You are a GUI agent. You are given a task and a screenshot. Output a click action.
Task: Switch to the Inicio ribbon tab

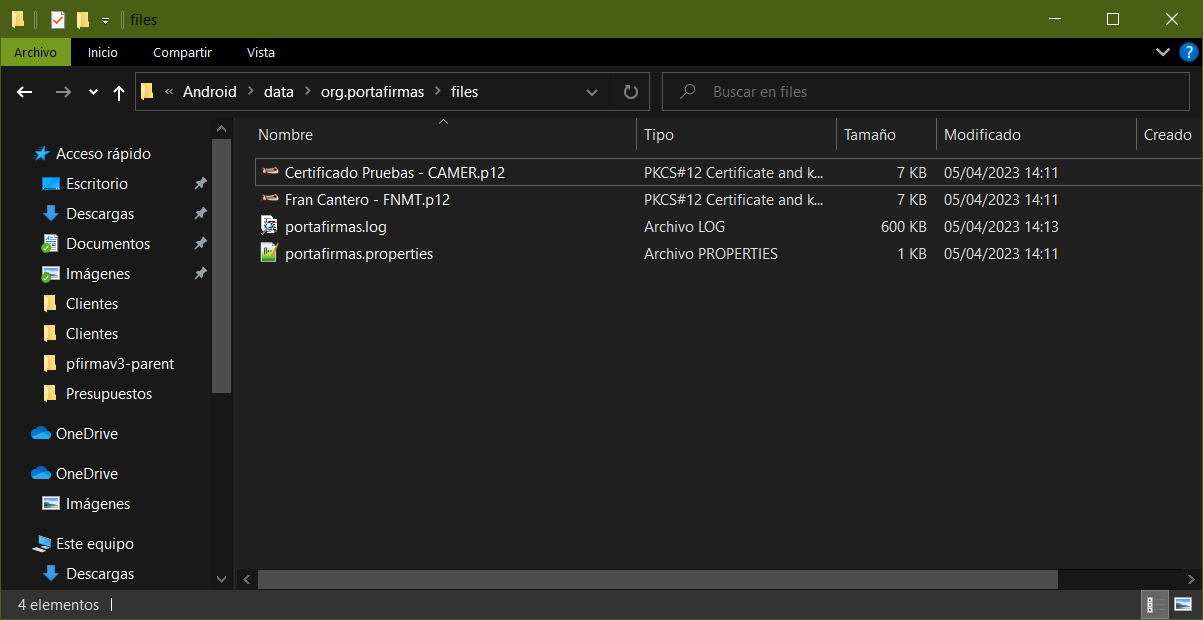pos(102,52)
